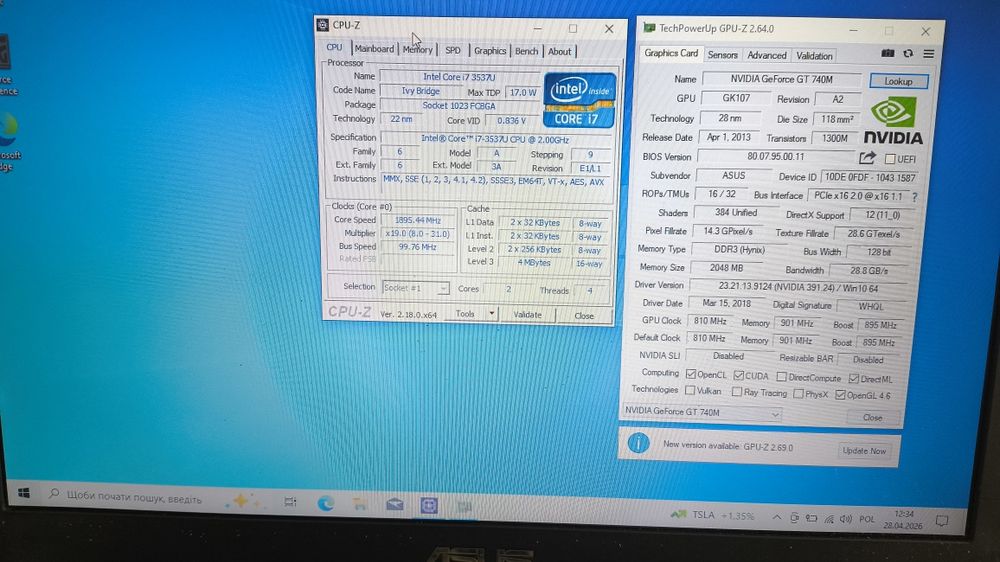Viewport: 1000px width, 562px height.
Task: Toggle the OpenCL checkbox
Action: (x=691, y=374)
